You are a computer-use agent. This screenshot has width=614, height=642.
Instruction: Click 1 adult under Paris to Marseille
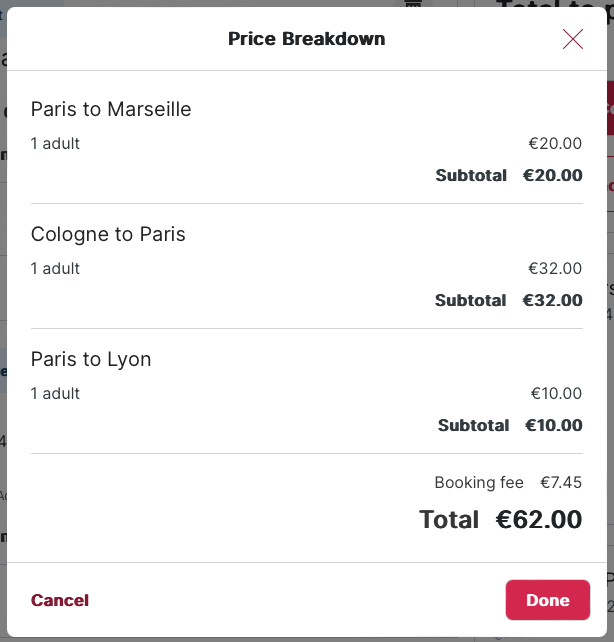tap(55, 144)
